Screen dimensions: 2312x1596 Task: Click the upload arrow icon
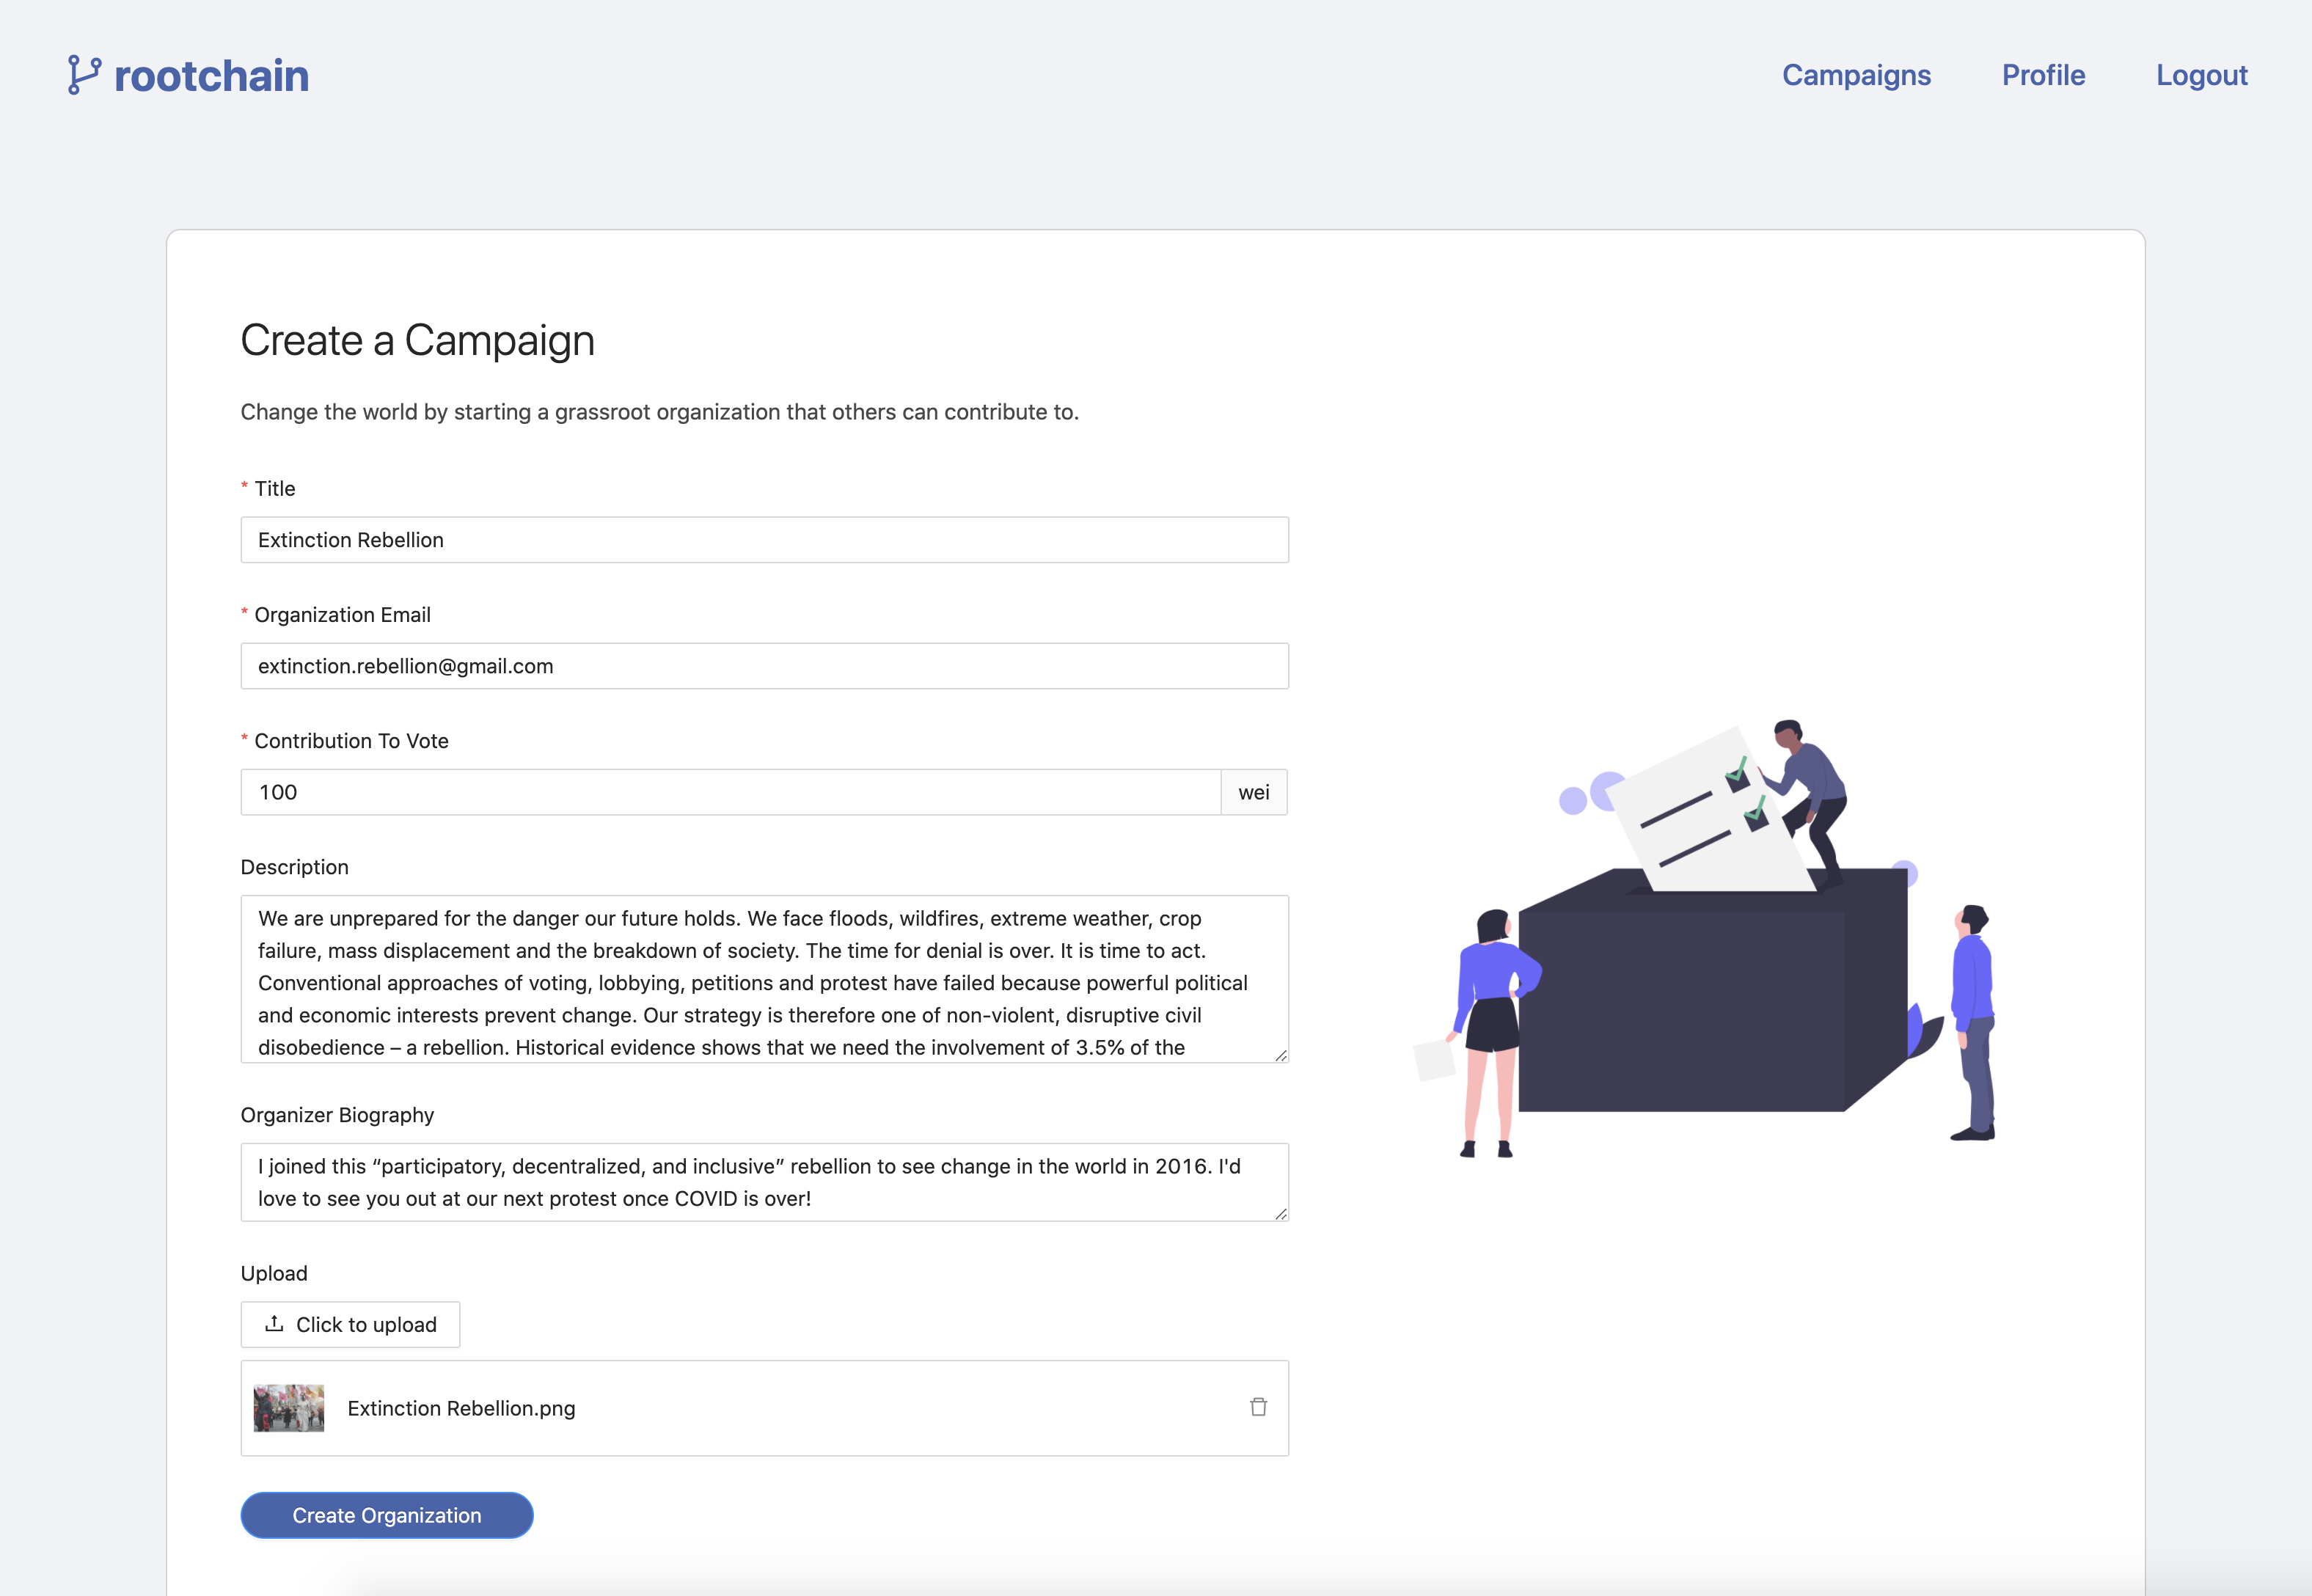point(274,1324)
